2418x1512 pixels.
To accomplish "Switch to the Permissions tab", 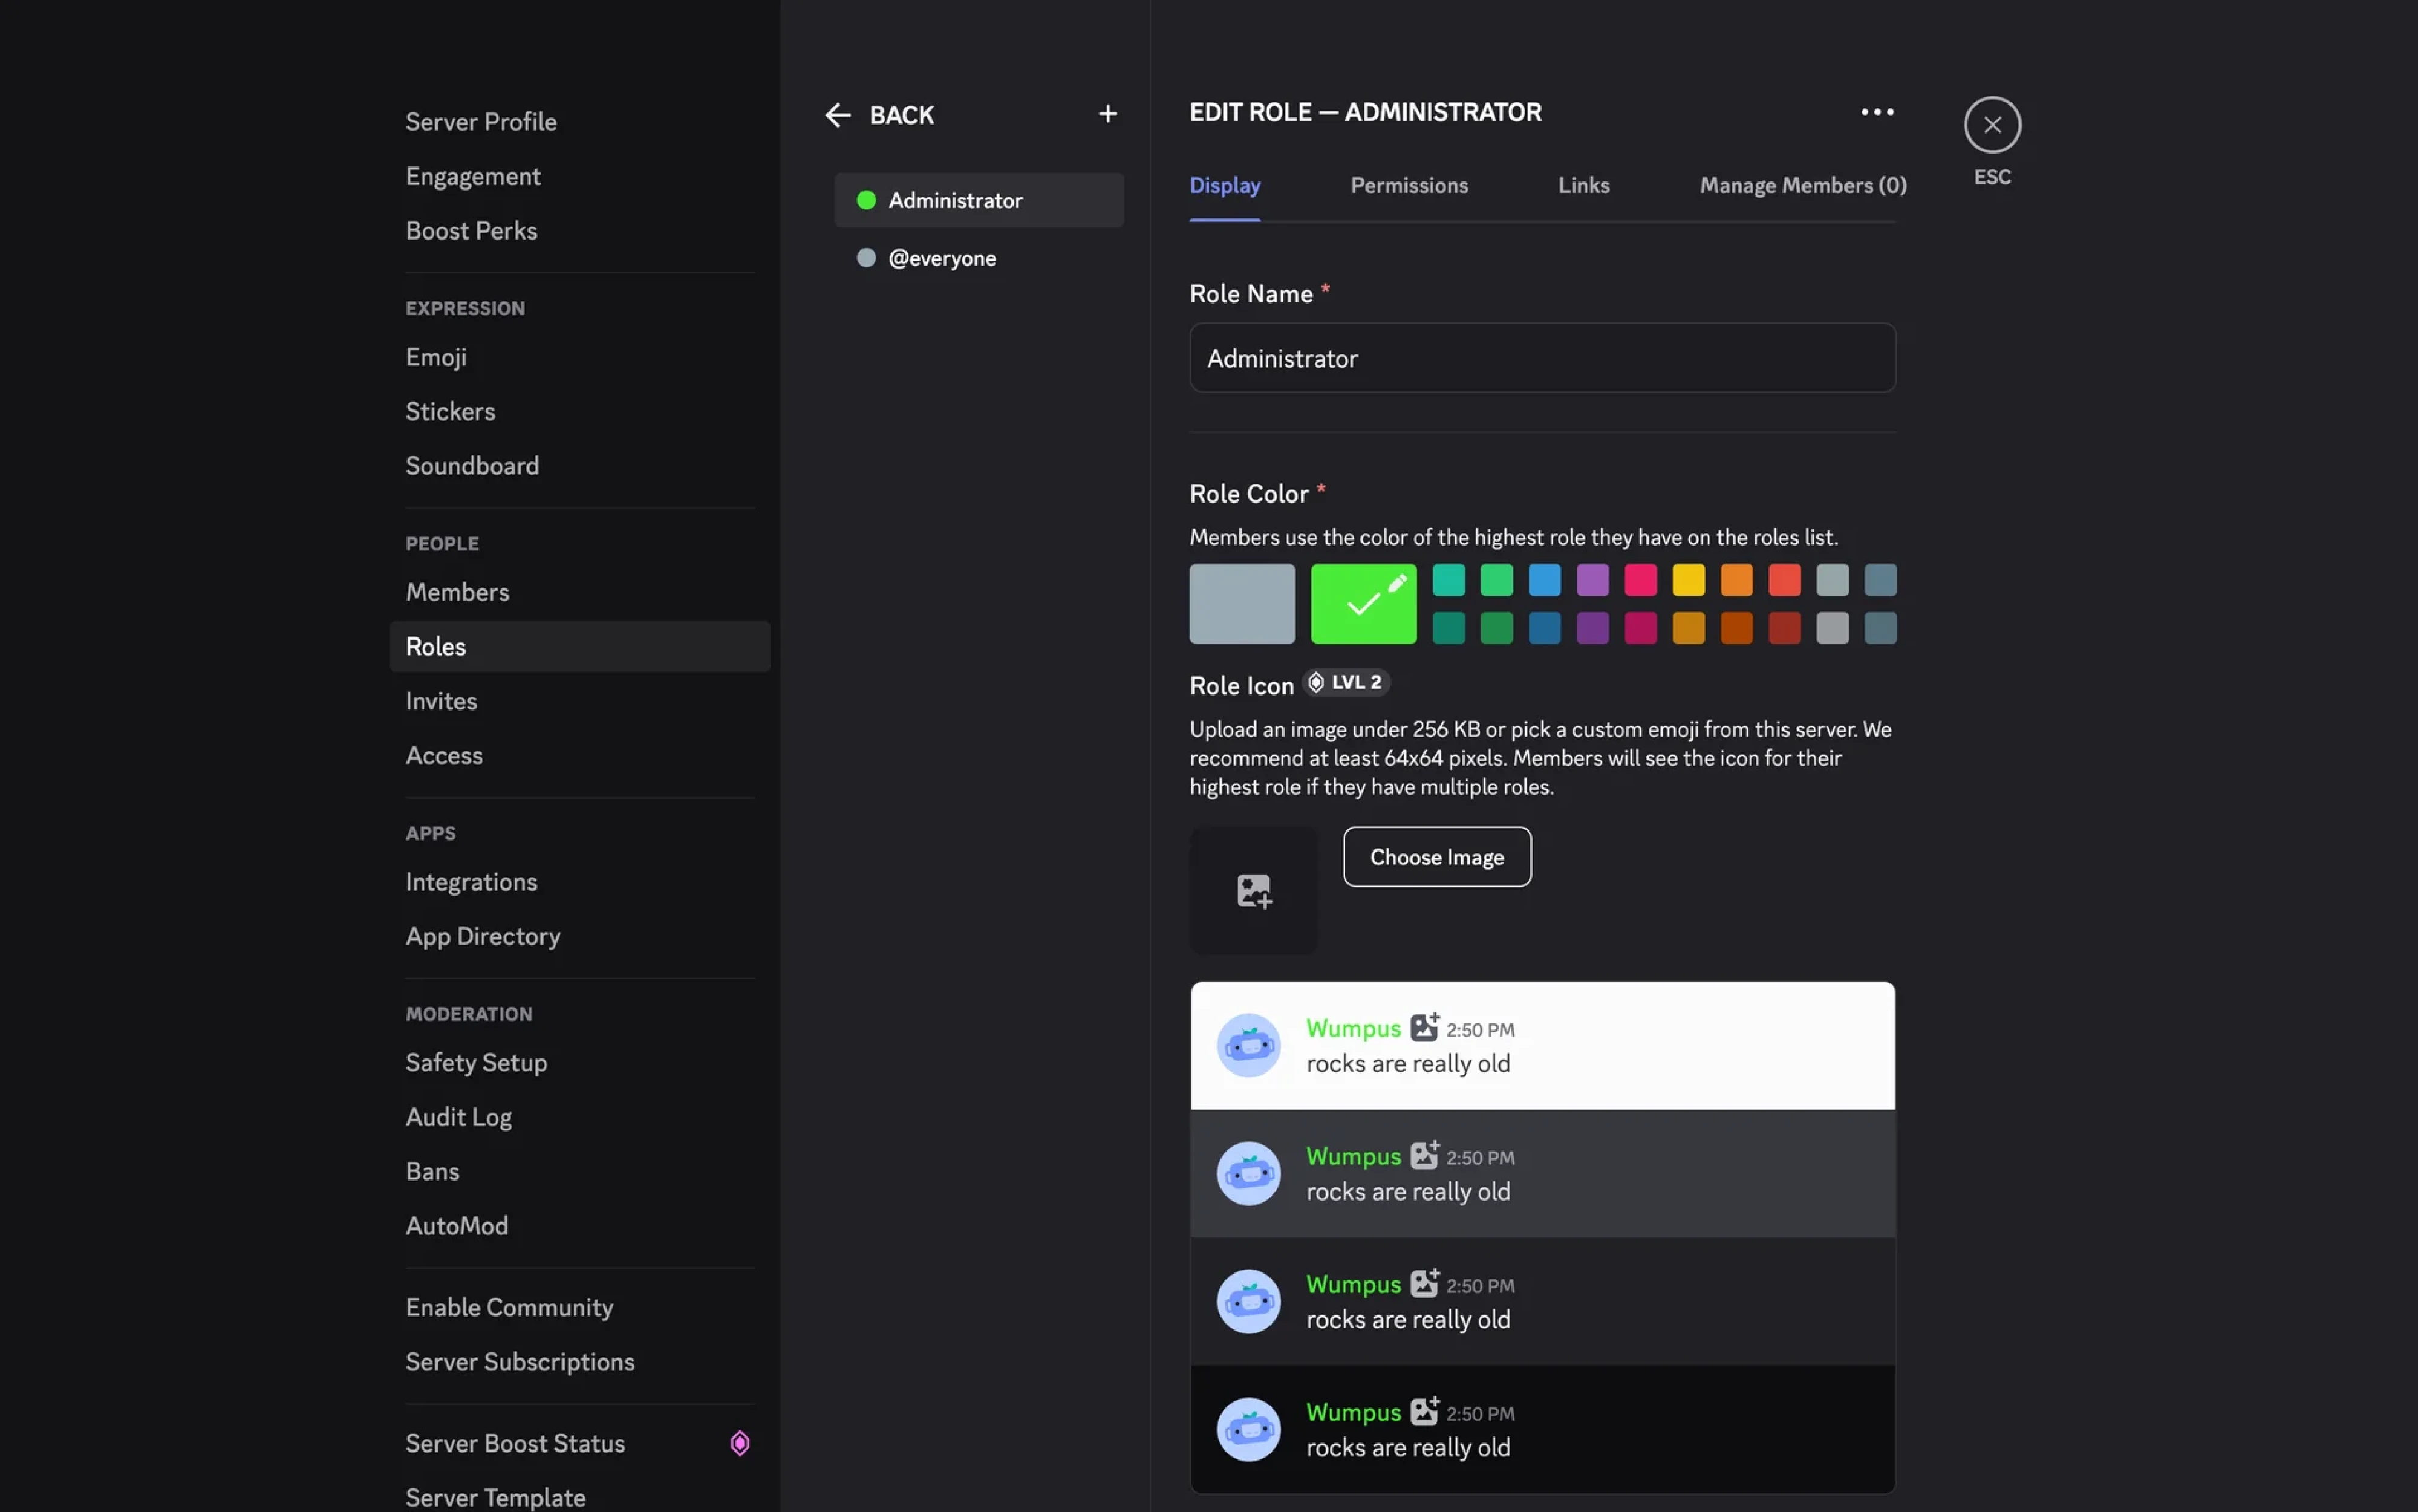I will click(x=1409, y=186).
